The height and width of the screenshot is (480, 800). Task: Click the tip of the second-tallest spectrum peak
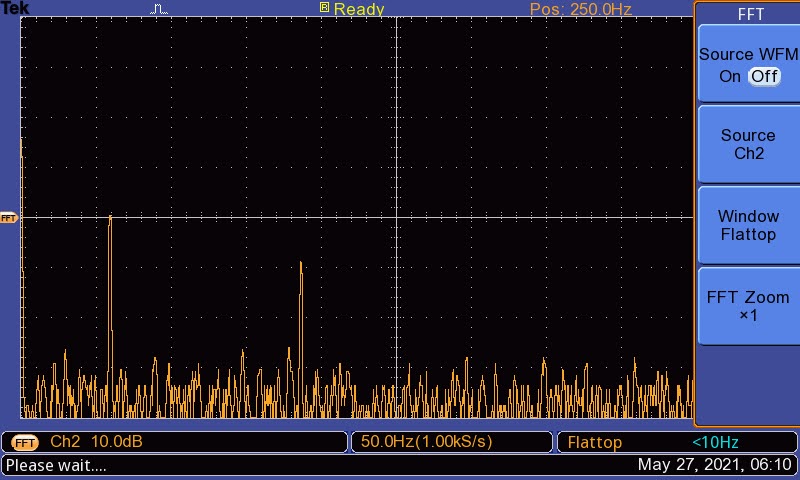301,264
